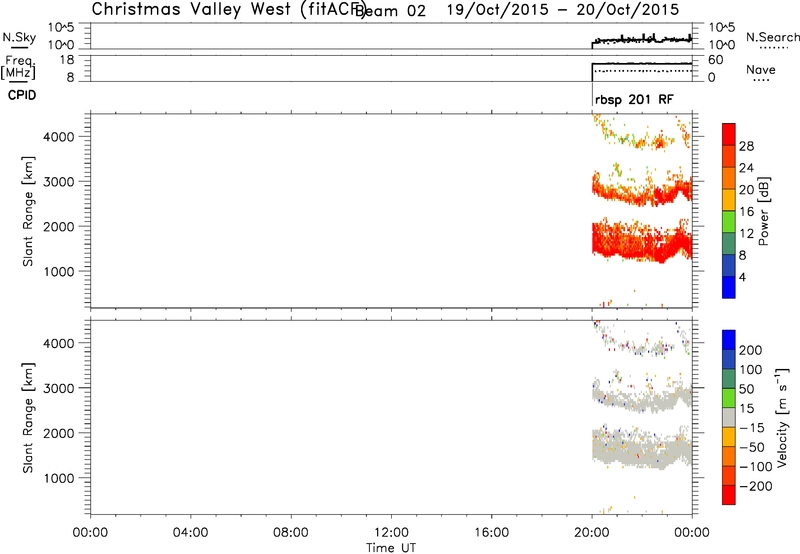Click the Time UT axis label
Screen dimensions: 800x554
point(391,548)
